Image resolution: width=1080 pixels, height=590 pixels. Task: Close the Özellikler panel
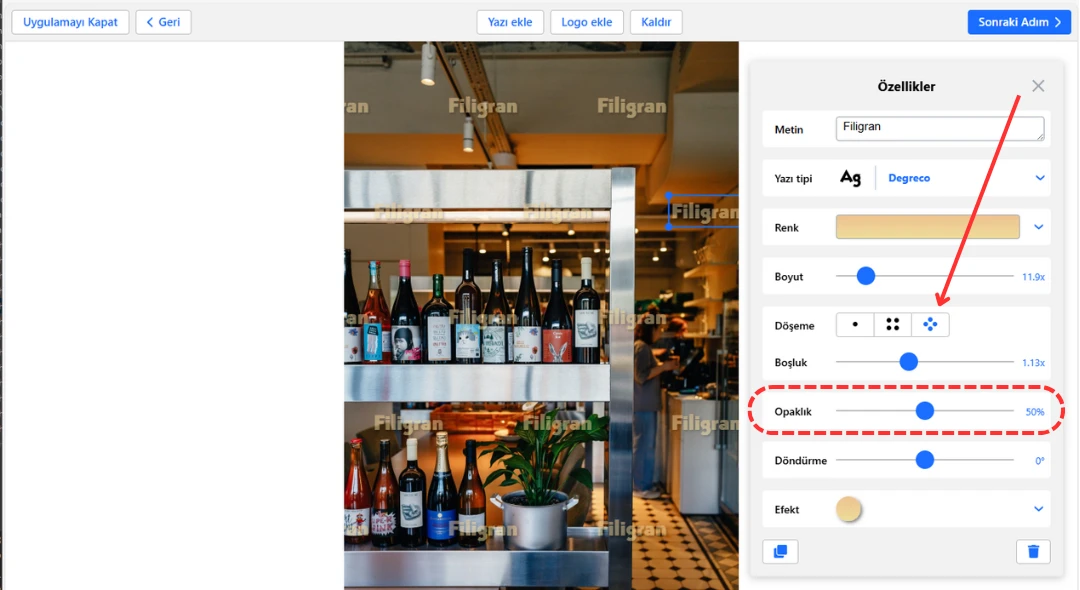coord(1038,86)
